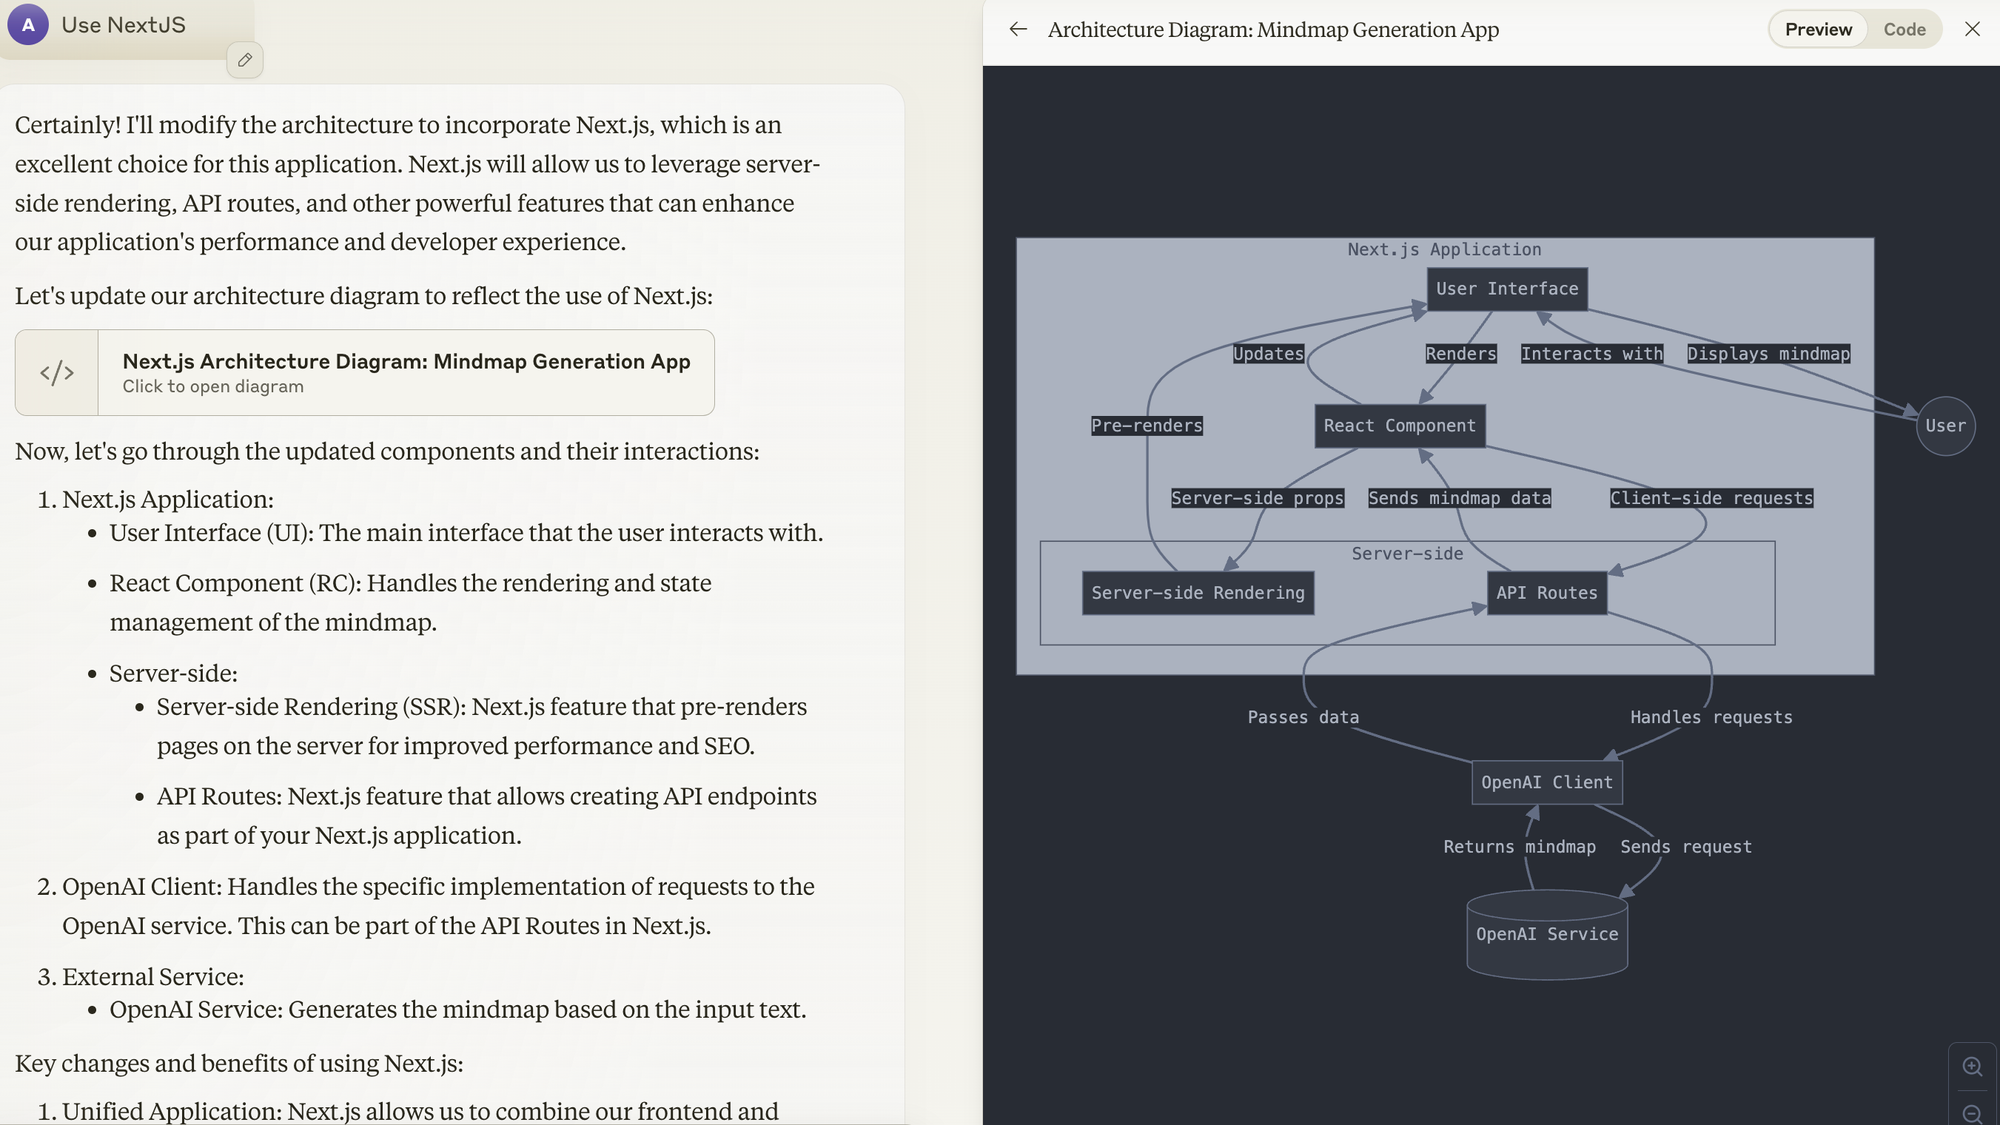Click the user avatar letter A
2000x1125 pixels.
(x=28, y=25)
